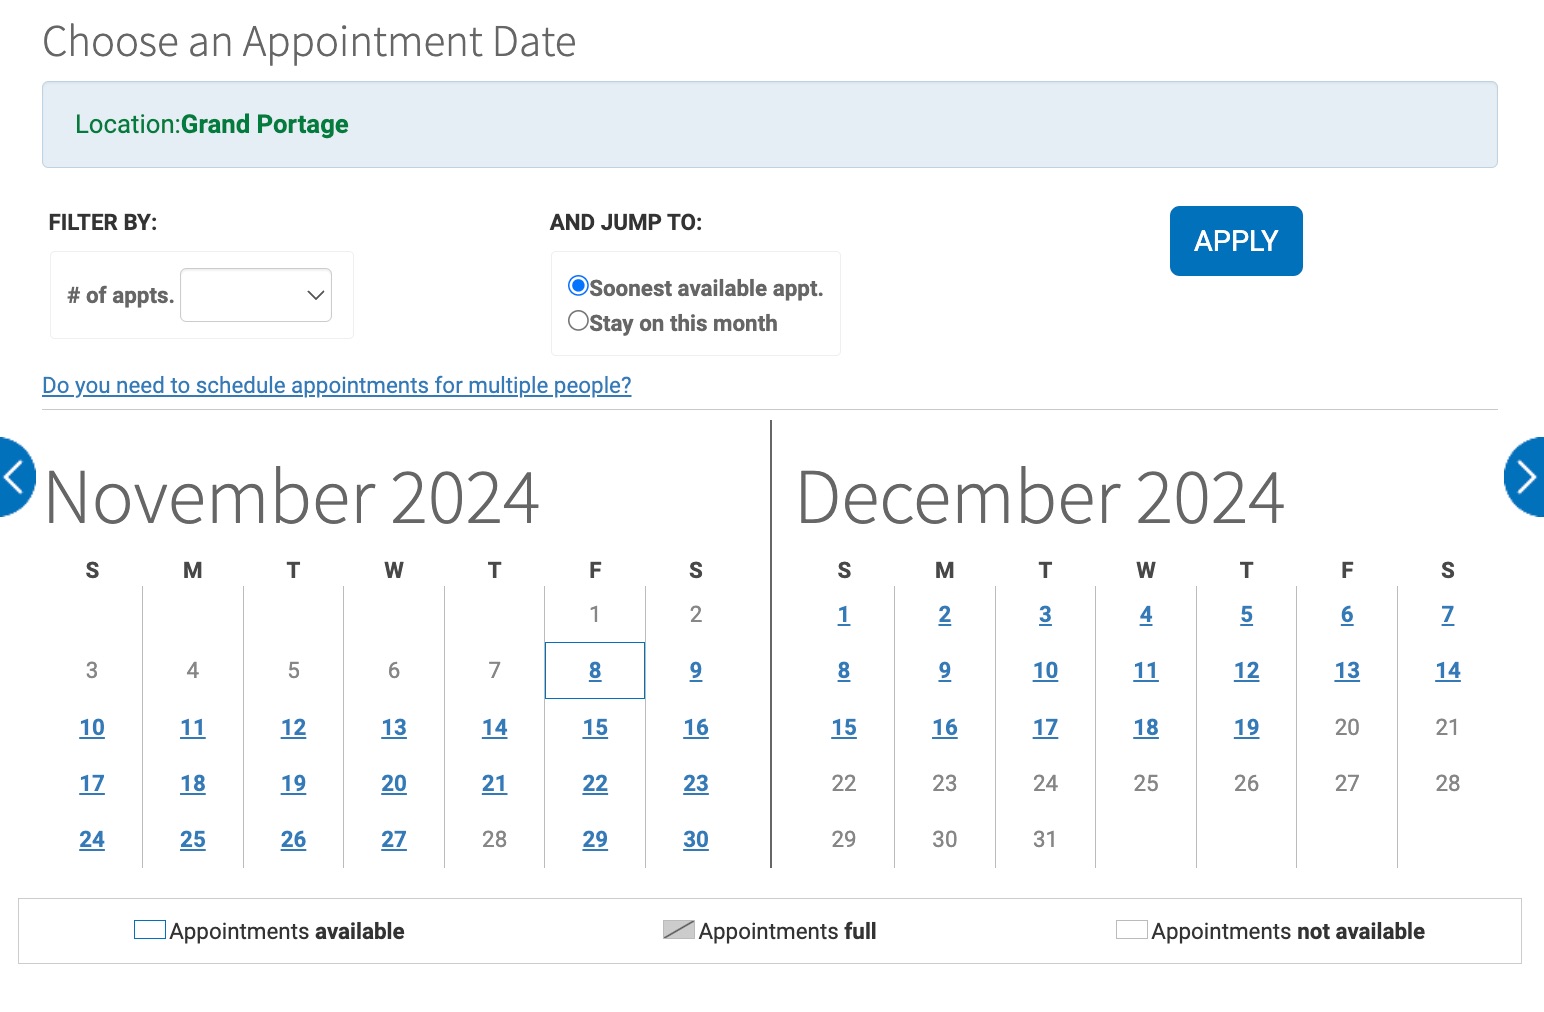Pick December 1 appointment date

[x=843, y=614]
